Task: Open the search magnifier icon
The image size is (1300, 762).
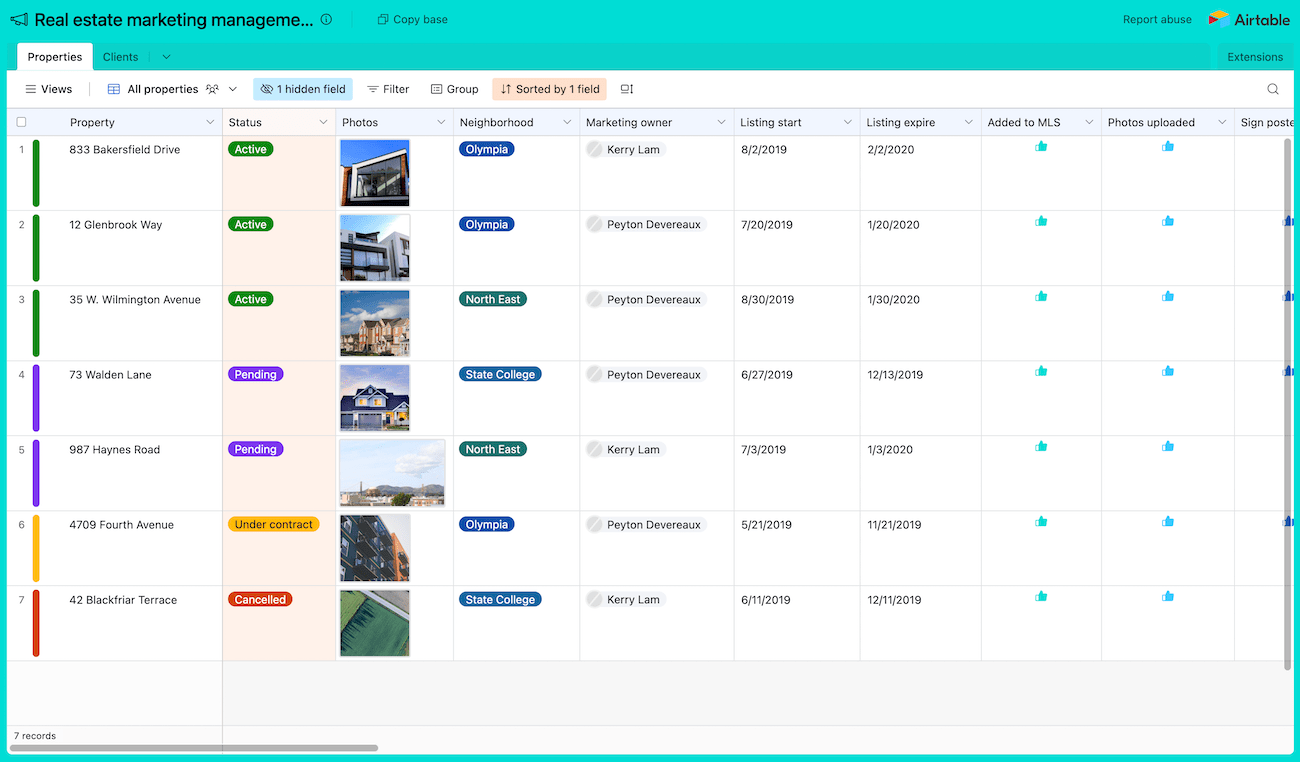Action: [1273, 89]
